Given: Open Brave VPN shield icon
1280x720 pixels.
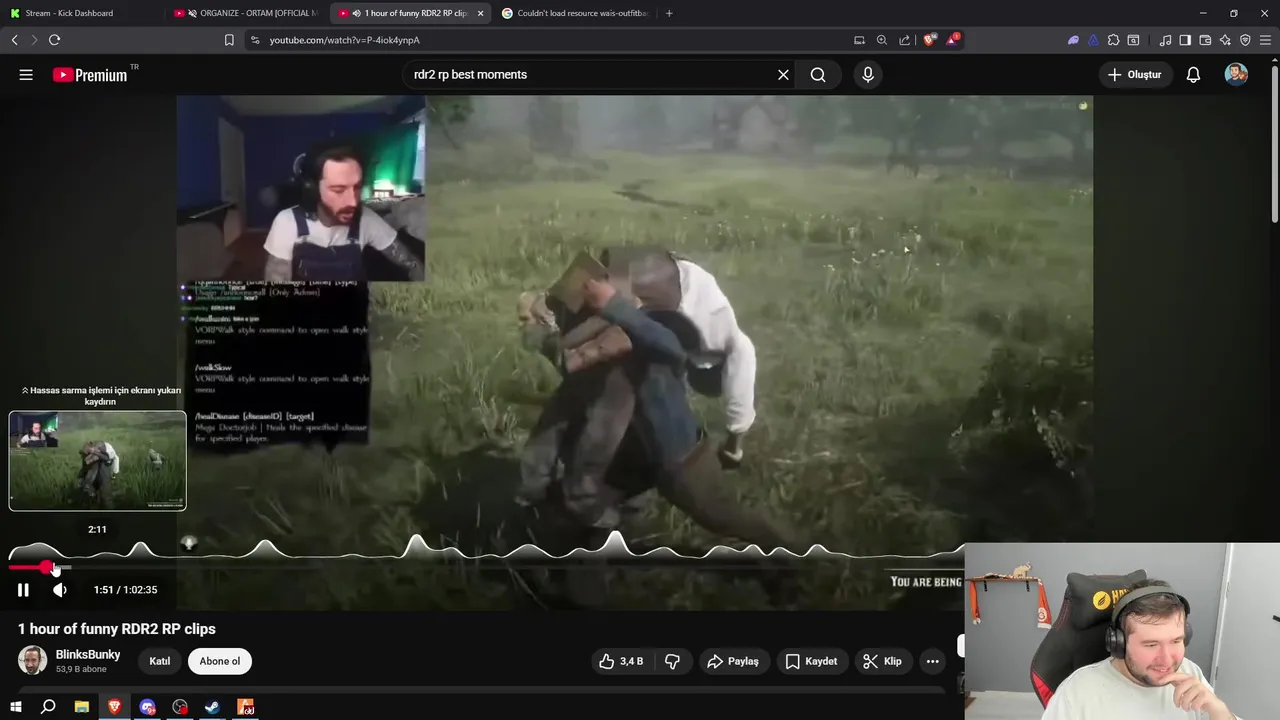Looking at the screenshot, I should click(x=1245, y=40).
